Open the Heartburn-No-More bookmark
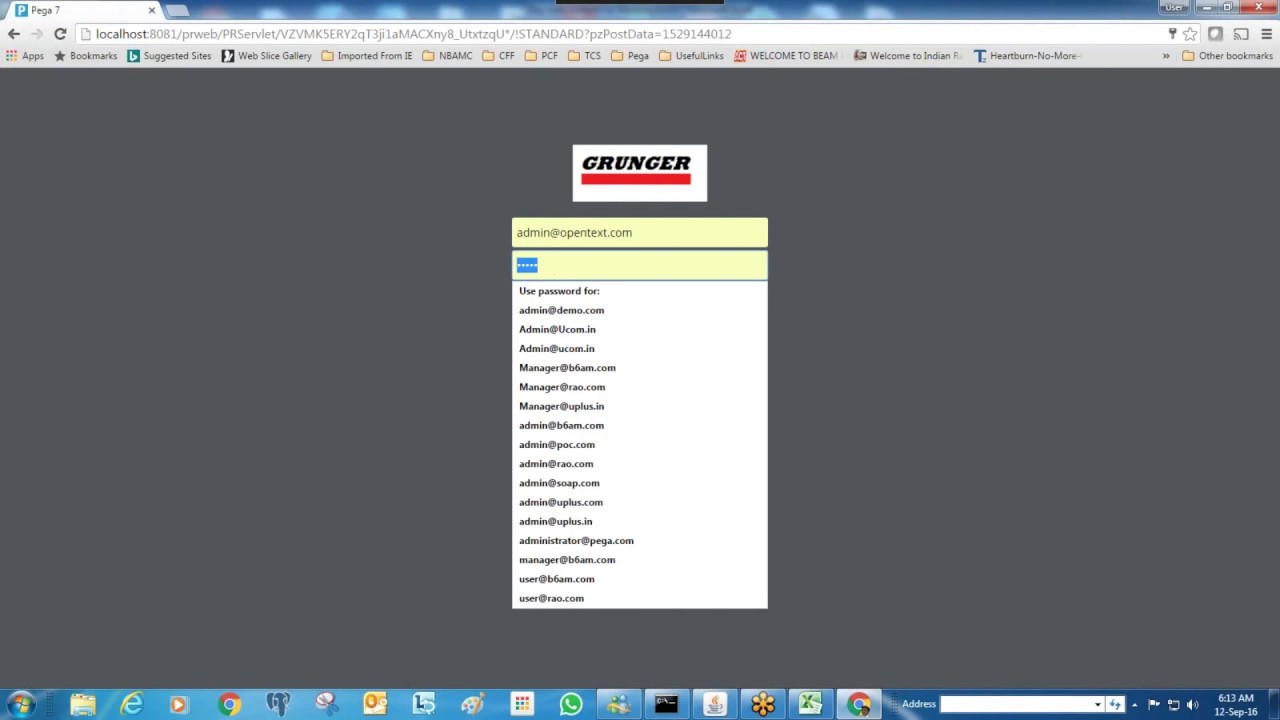1280x720 pixels. [1026, 56]
